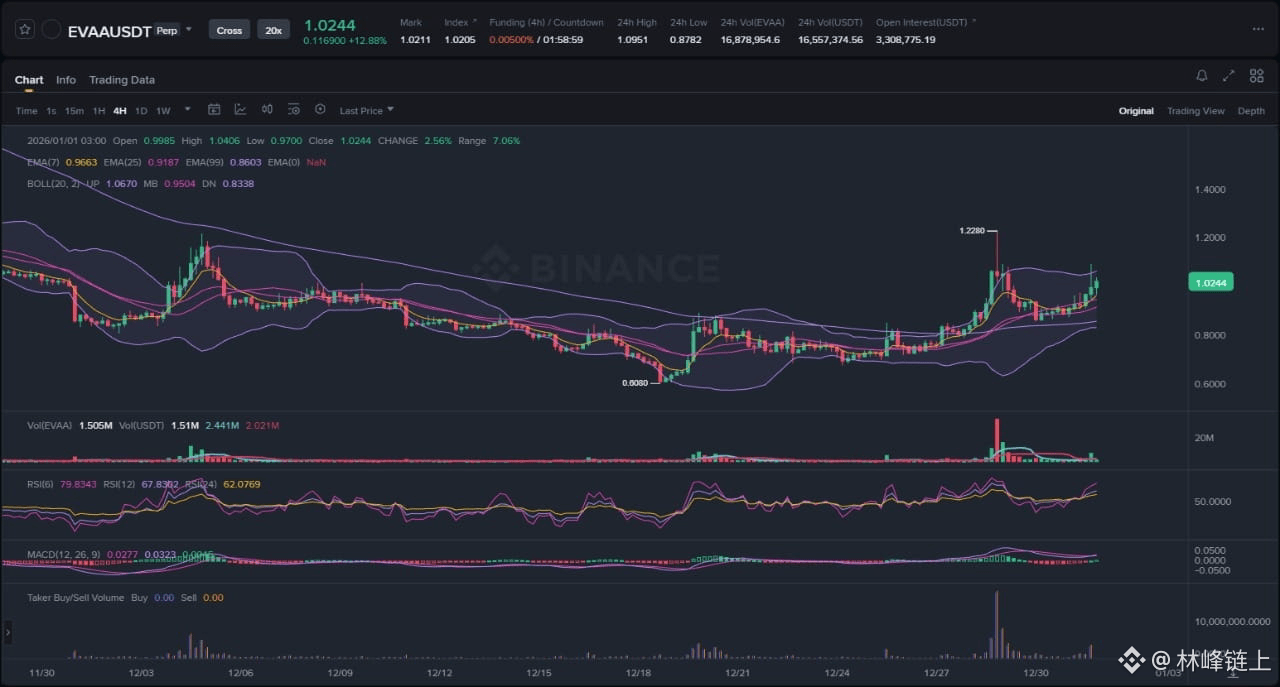
Task: Open the chart display settings icon
Action: 293,110
